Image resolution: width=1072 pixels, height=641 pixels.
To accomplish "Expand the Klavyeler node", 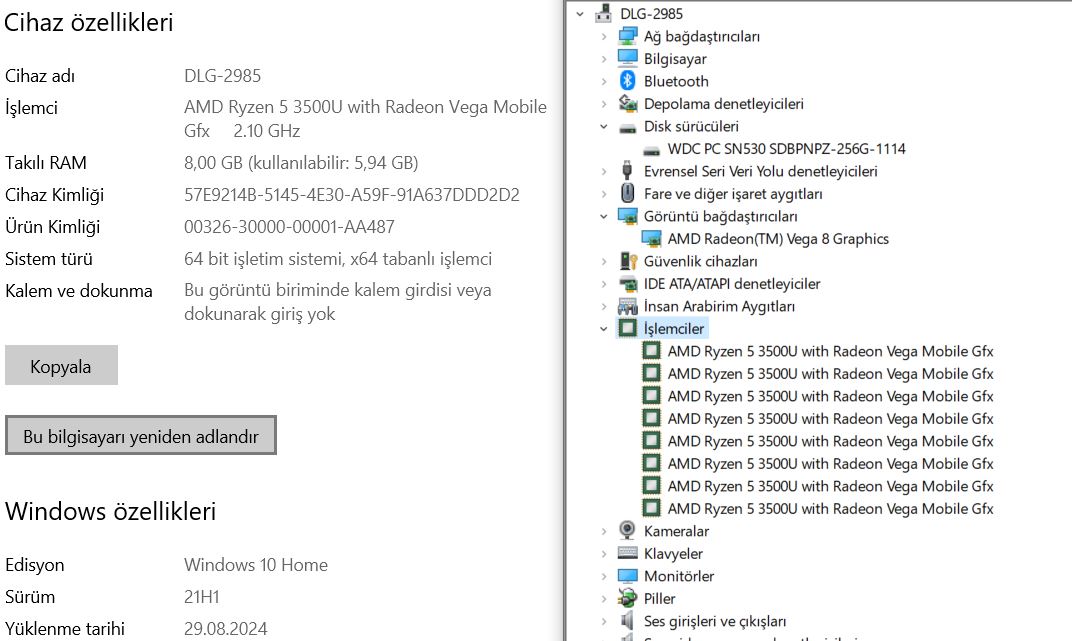I will pyautogui.click(x=604, y=554).
